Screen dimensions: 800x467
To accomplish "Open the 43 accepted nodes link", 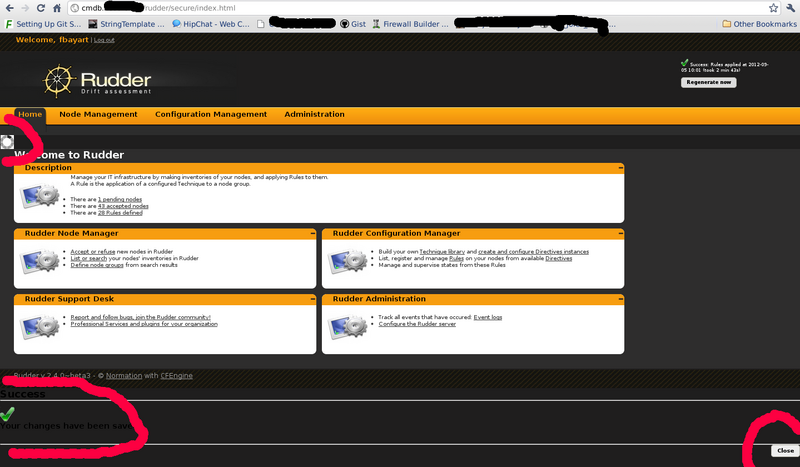I will 123,206.
